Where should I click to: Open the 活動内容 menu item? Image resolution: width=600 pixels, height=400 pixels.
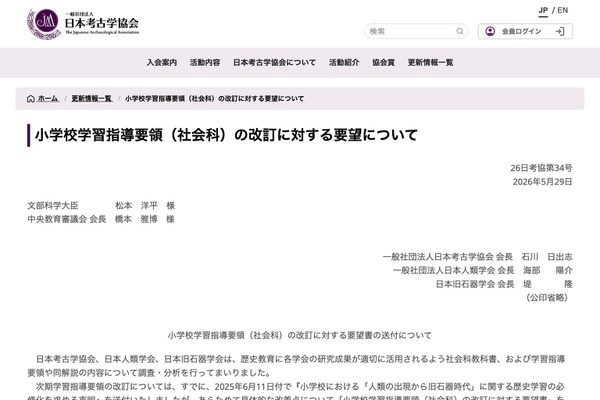coord(205,62)
